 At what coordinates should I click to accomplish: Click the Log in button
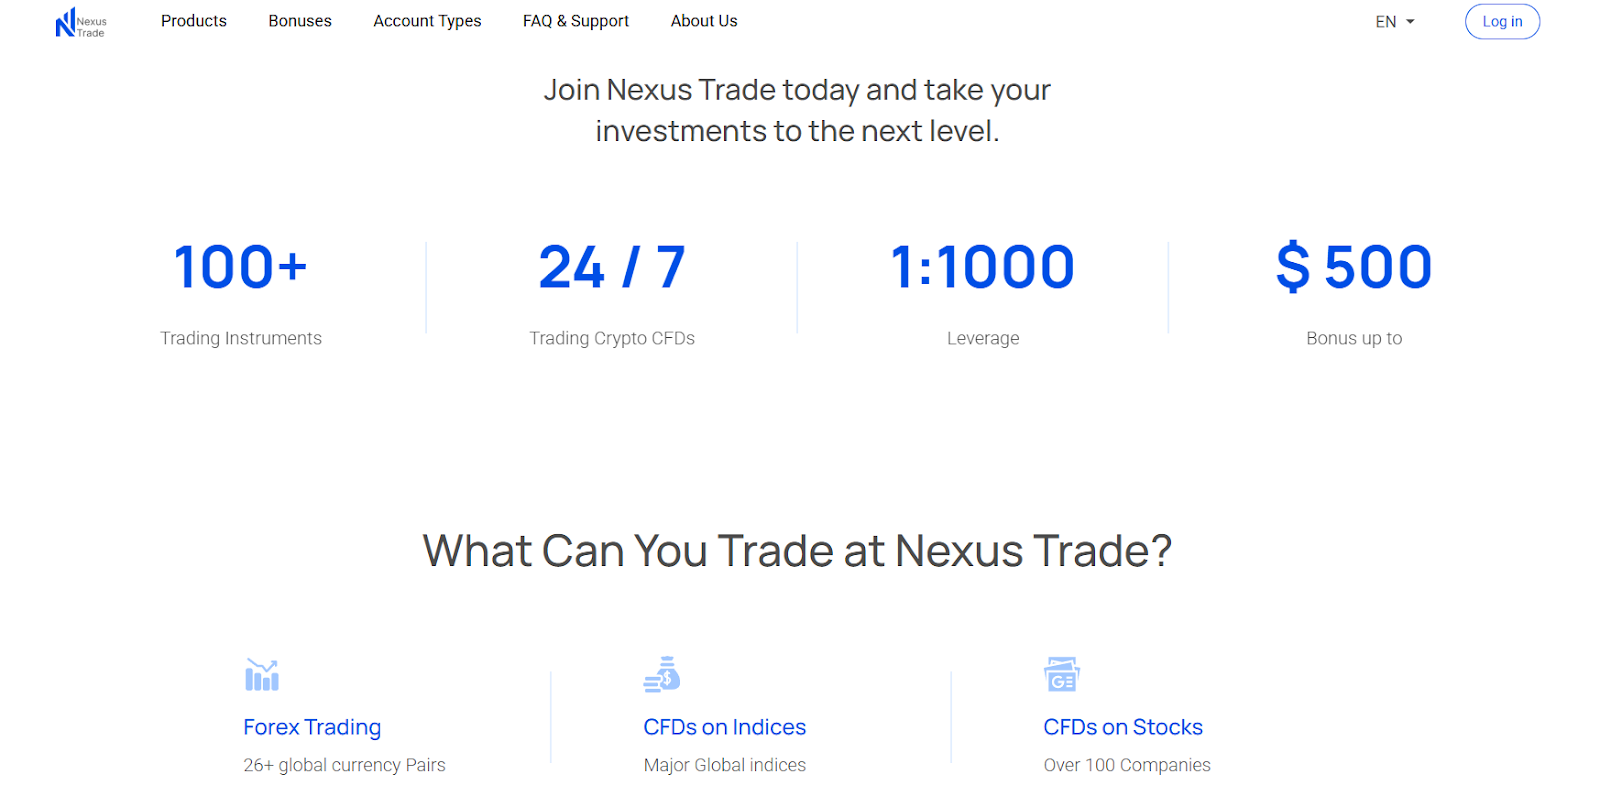point(1502,22)
